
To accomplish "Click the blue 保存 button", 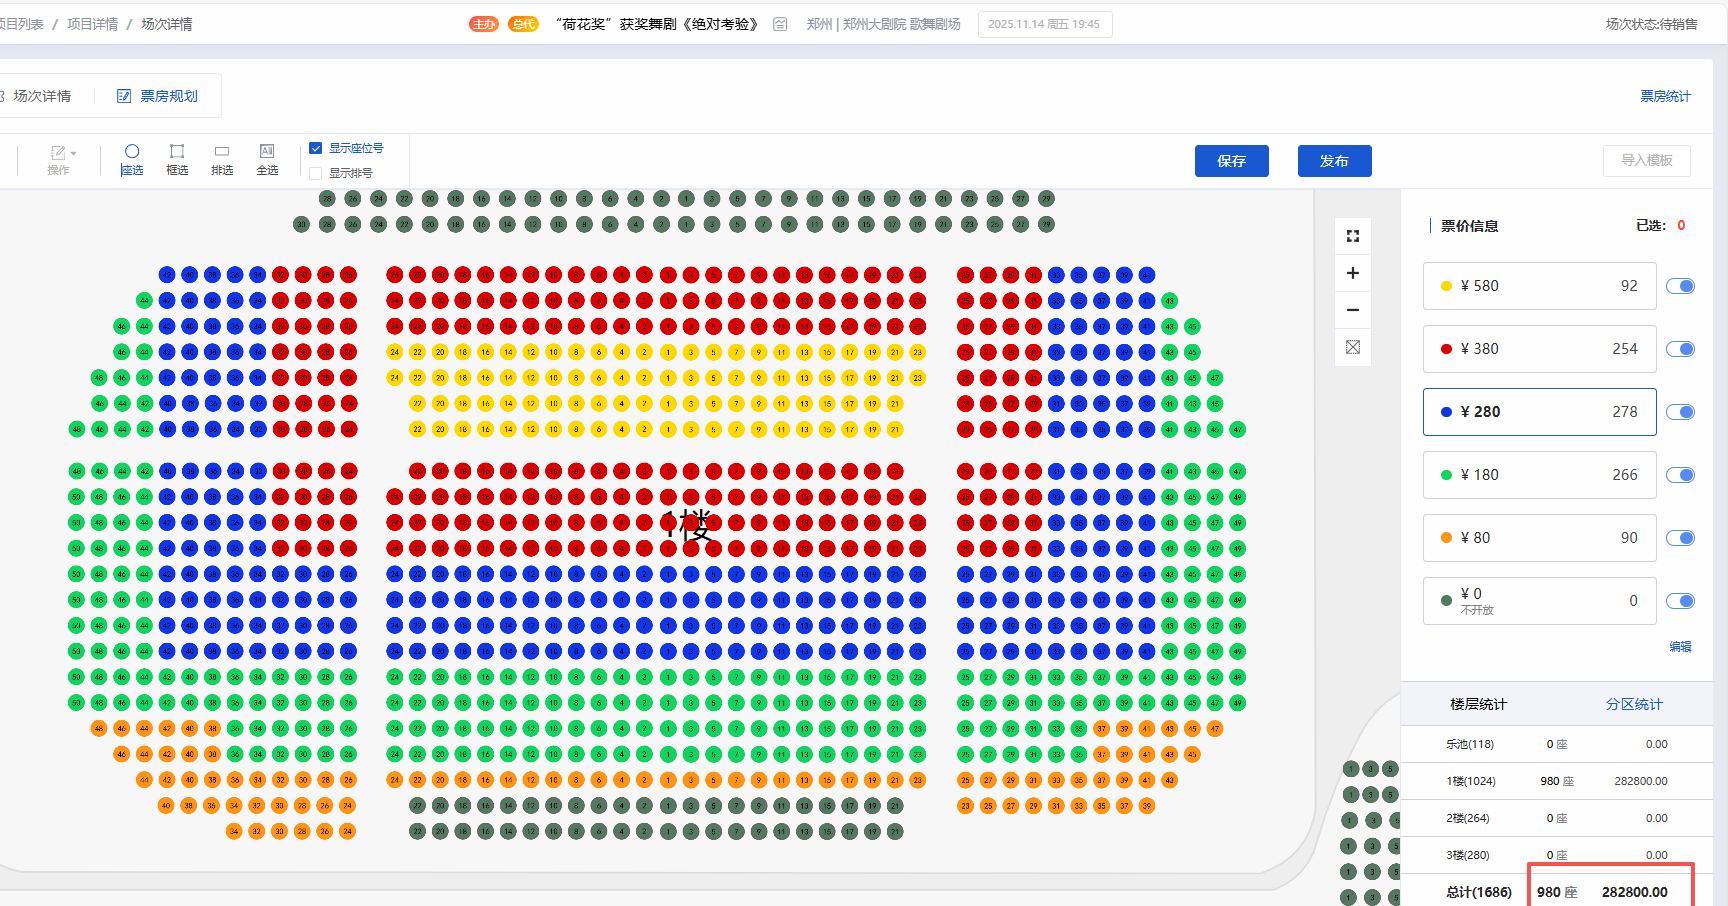I will [1231, 161].
